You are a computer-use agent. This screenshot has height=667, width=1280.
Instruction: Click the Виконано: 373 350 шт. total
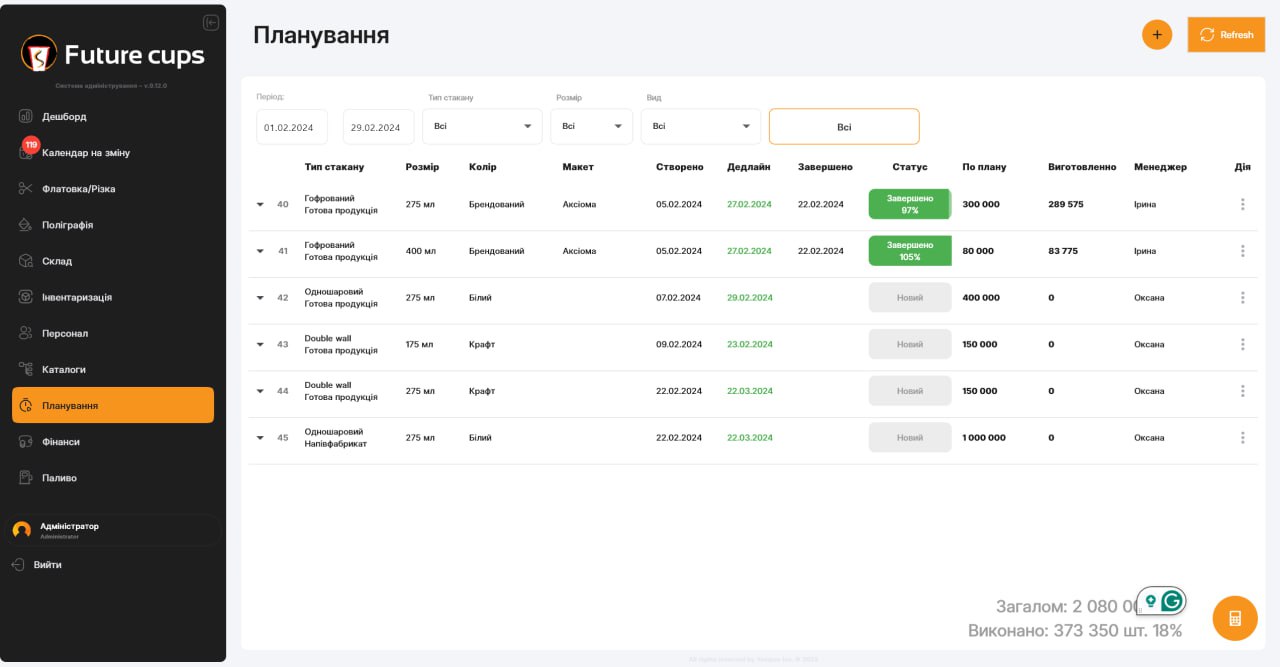pos(1075,631)
